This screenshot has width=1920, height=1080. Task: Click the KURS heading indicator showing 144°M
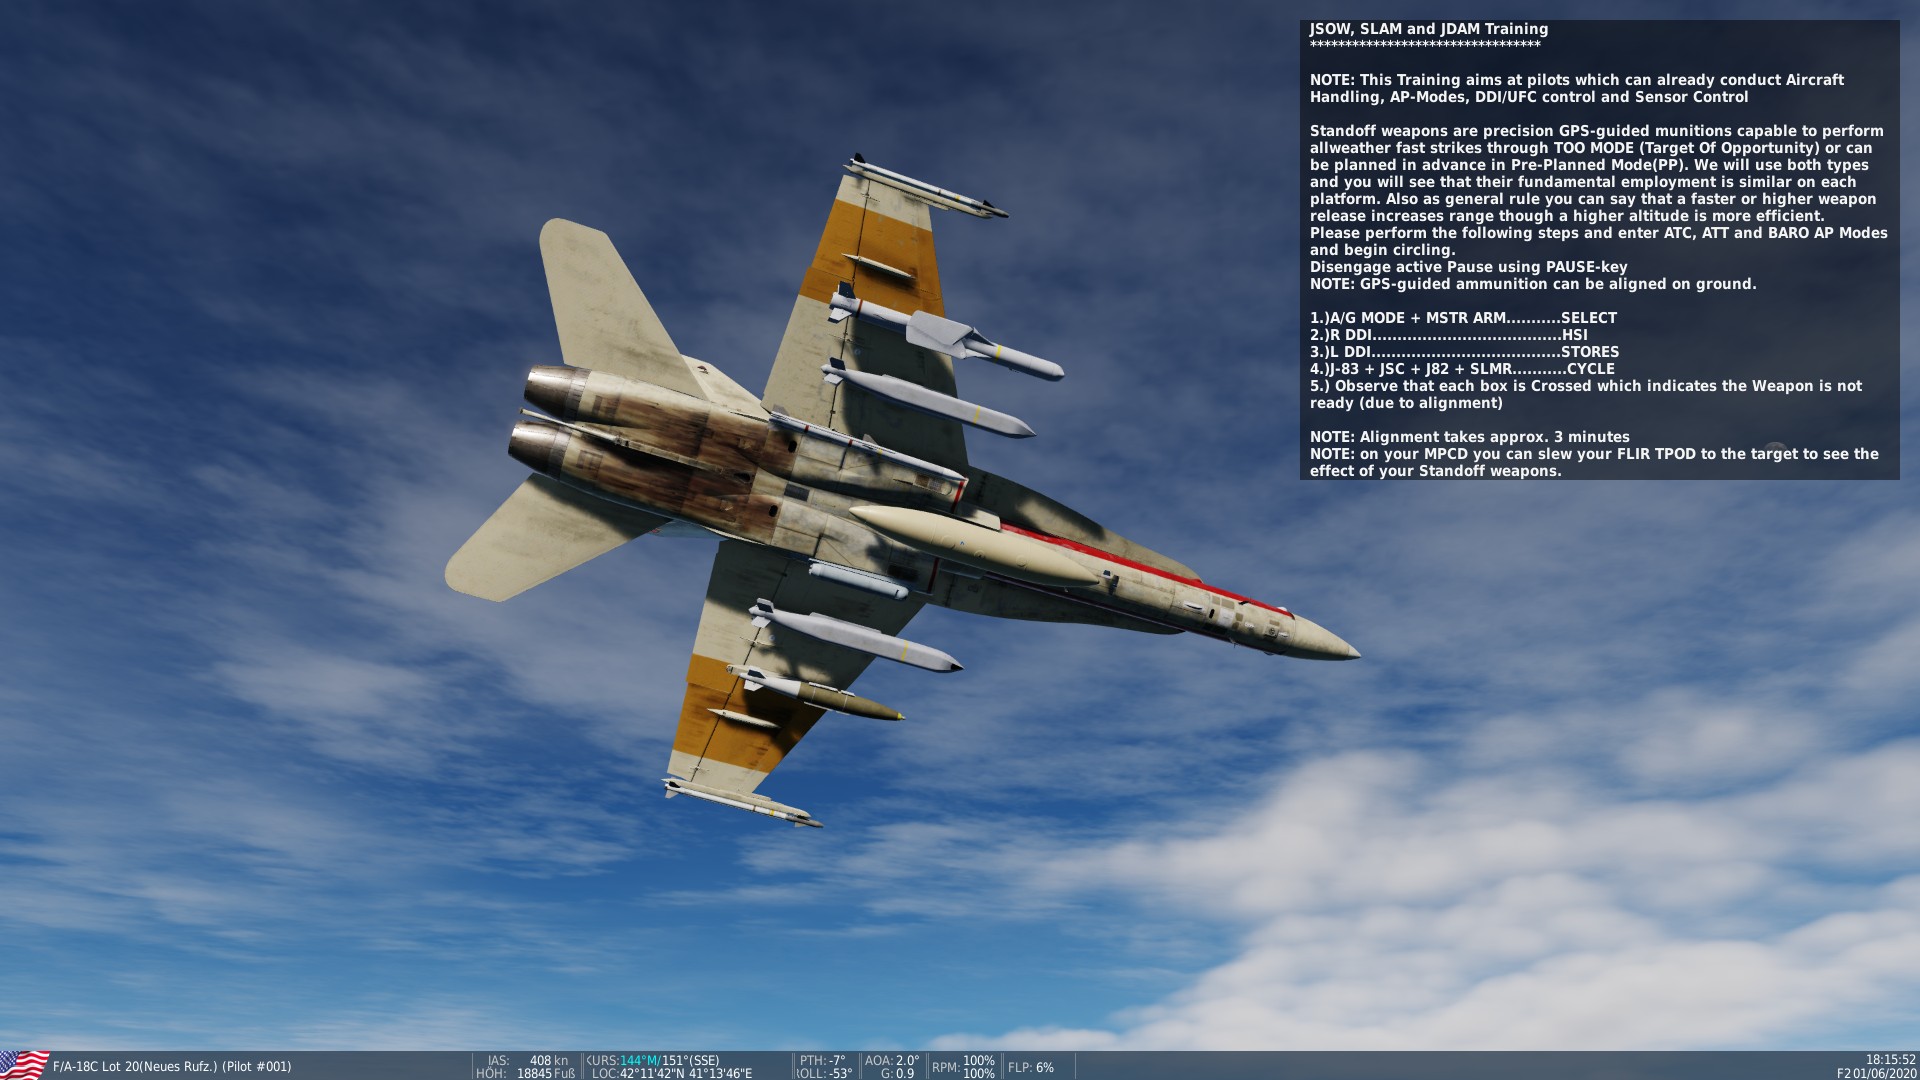click(655, 1061)
